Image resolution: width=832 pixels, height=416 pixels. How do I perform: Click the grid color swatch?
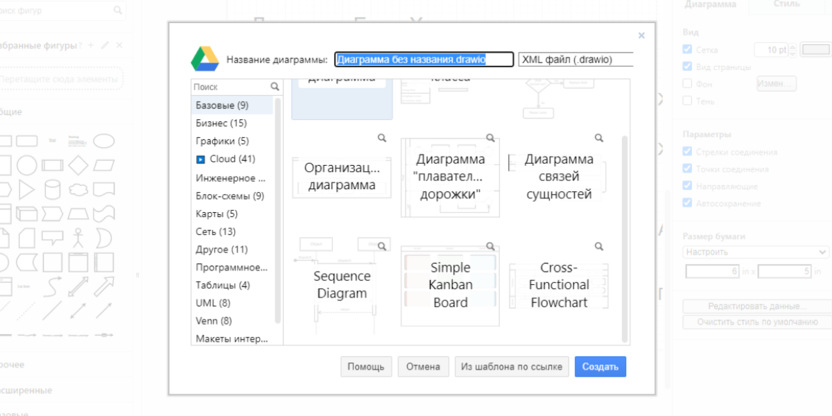816,49
